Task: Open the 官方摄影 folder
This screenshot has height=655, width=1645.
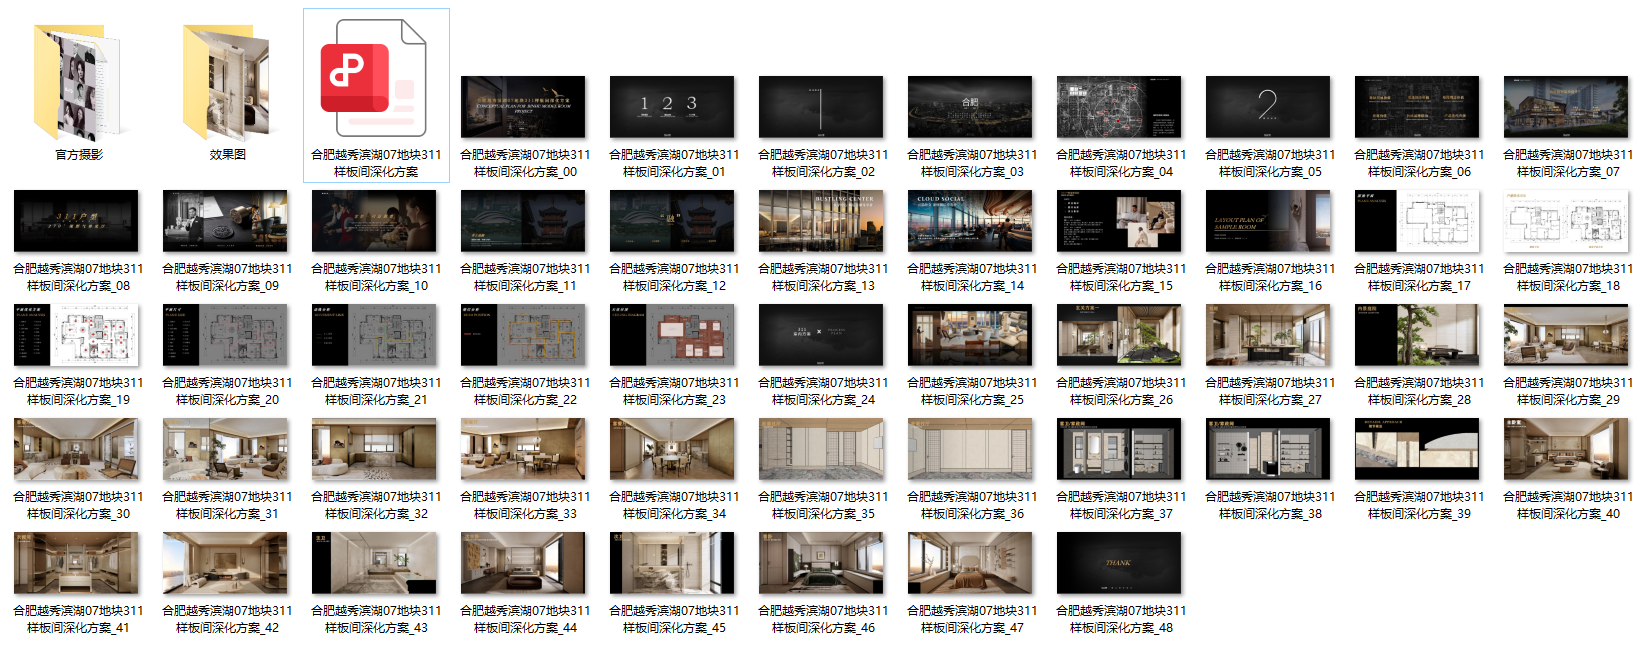Action: coord(77,84)
